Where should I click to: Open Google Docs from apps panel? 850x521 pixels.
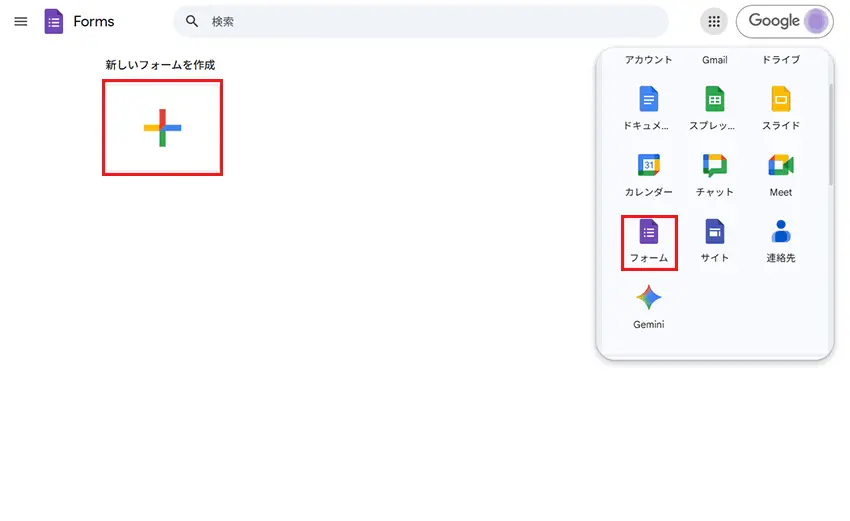point(649,106)
